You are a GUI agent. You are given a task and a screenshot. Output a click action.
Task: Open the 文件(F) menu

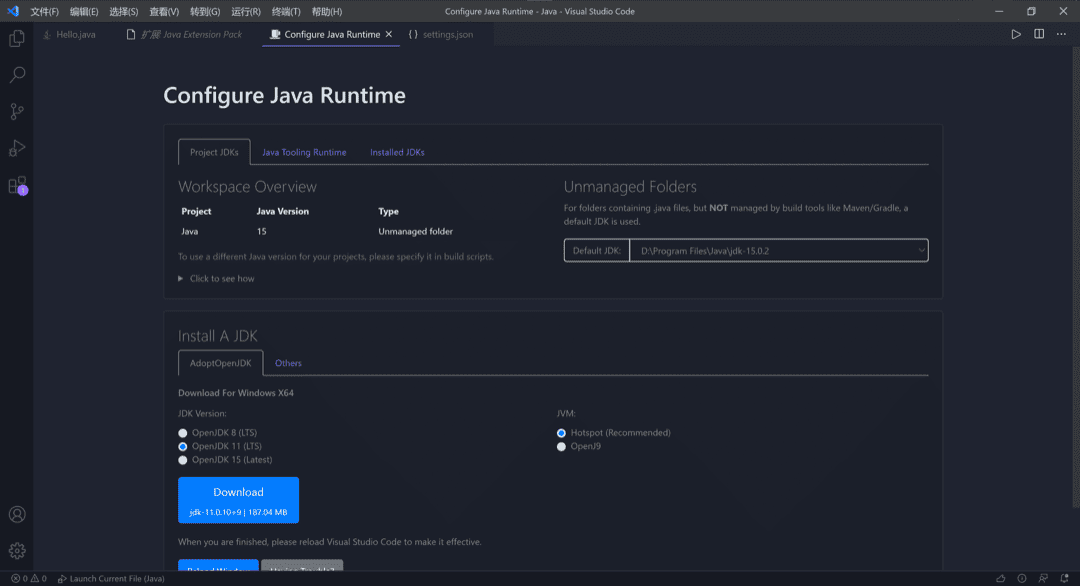point(44,12)
